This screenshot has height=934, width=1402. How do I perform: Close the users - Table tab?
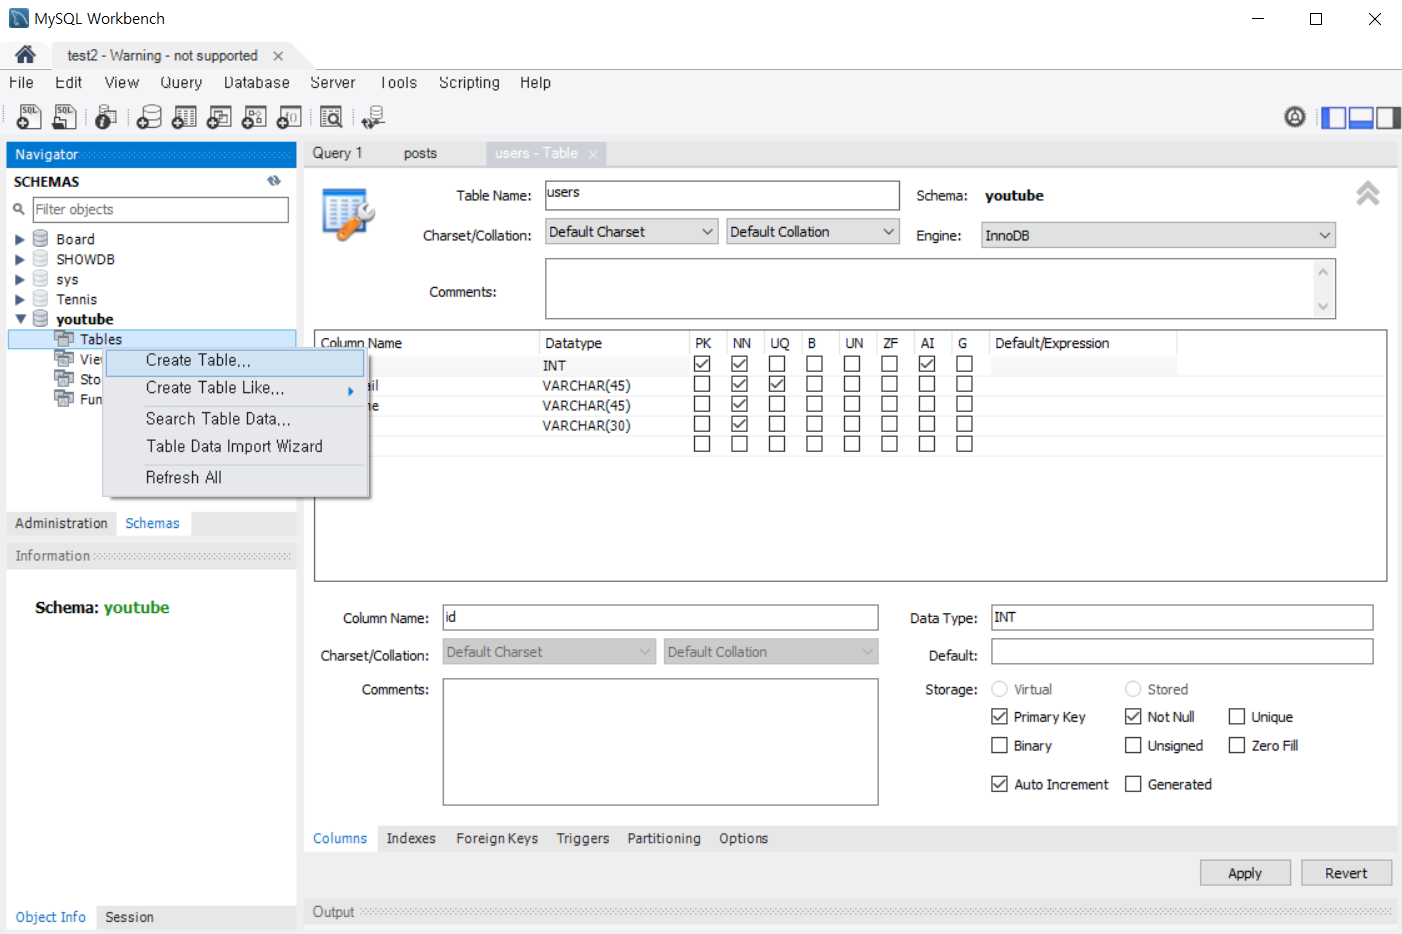coord(593,154)
